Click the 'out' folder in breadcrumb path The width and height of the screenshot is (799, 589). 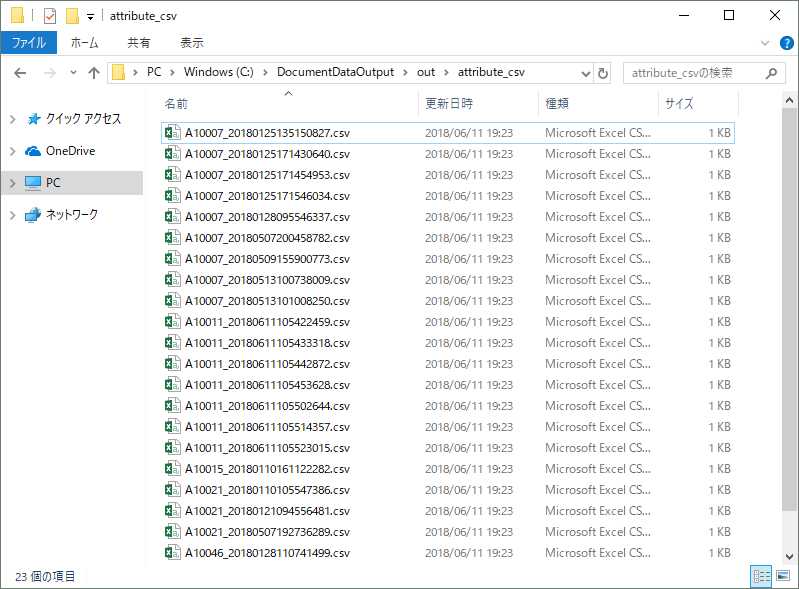tap(425, 72)
